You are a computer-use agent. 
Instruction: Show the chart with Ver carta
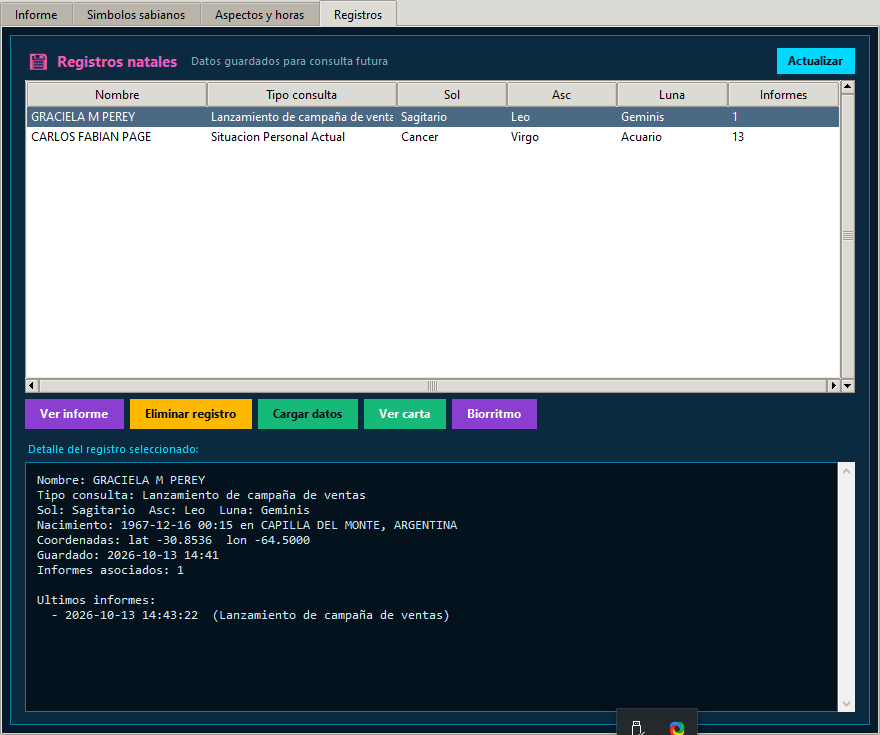[405, 414]
